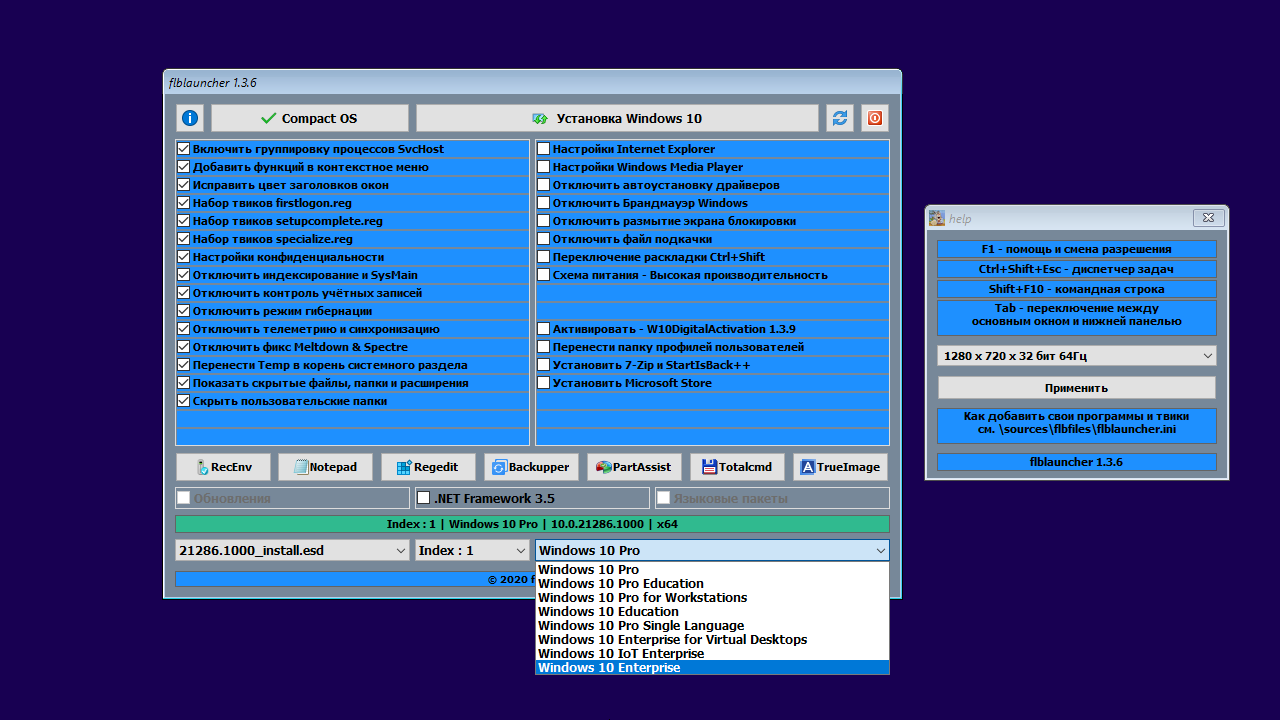Click 'F1 - помощь и смена разрешения'
This screenshot has width=1280, height=720.
pyautogui.click(x=1077, y=249)
